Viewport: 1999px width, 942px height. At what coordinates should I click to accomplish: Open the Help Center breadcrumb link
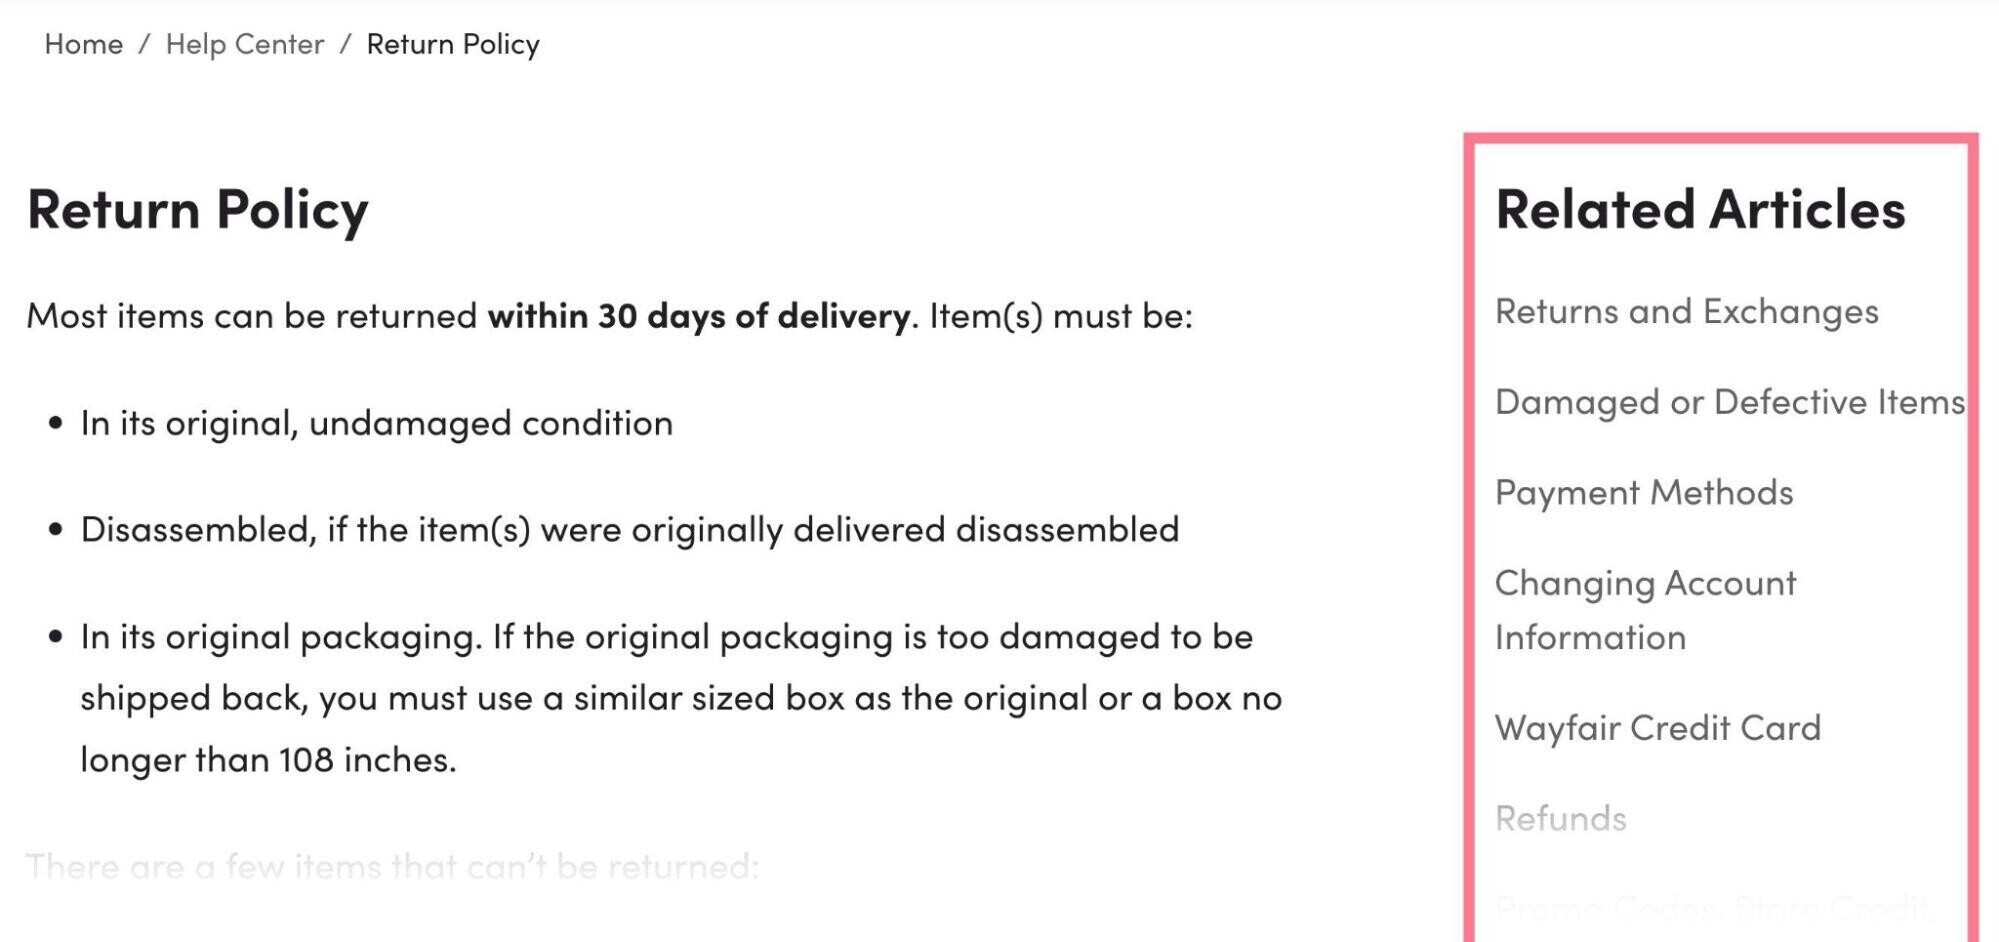[245, 44]
